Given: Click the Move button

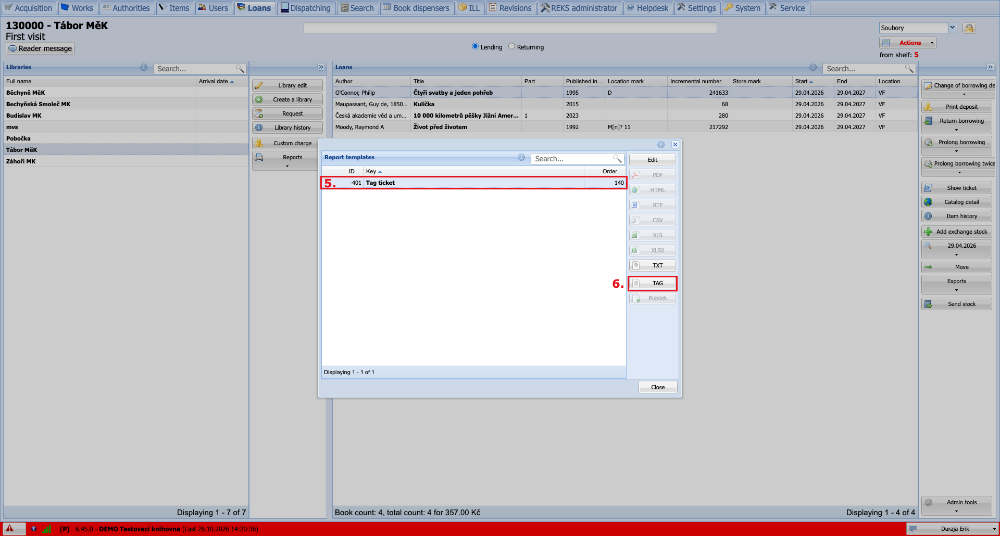Looking at the screenshot, I should (957, 267).
